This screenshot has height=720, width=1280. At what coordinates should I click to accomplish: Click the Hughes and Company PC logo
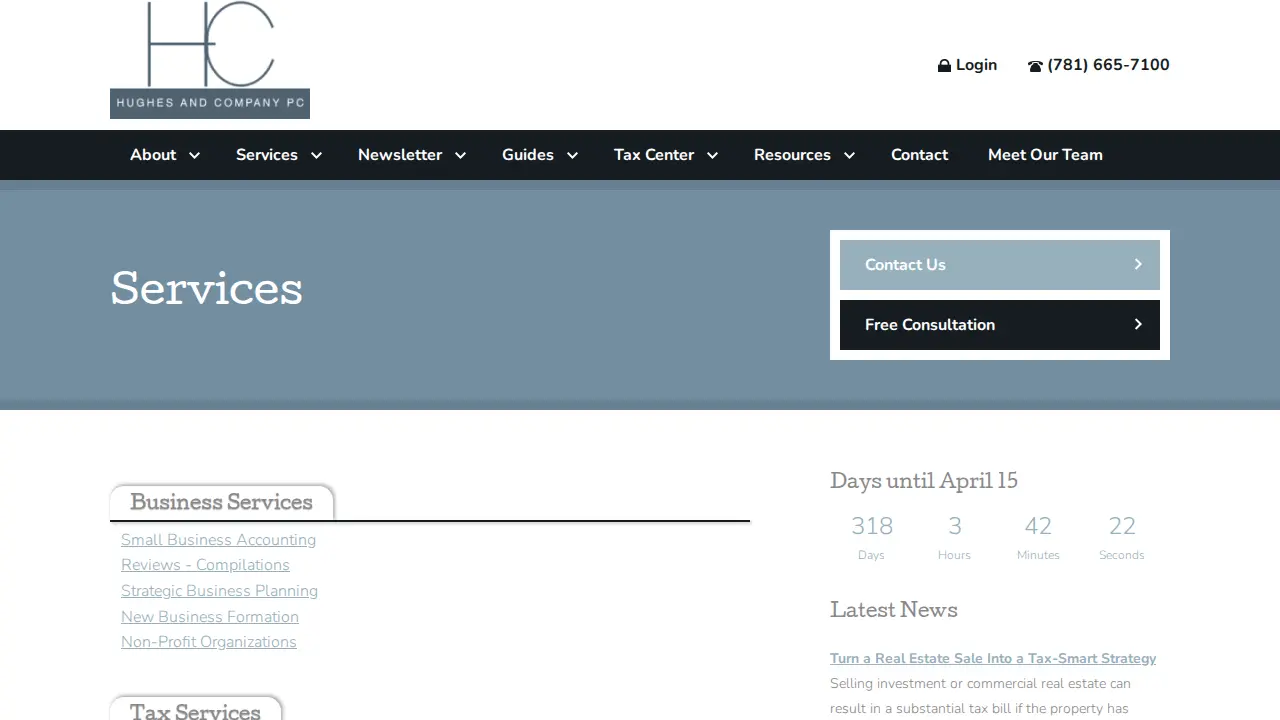coord(210,60)
